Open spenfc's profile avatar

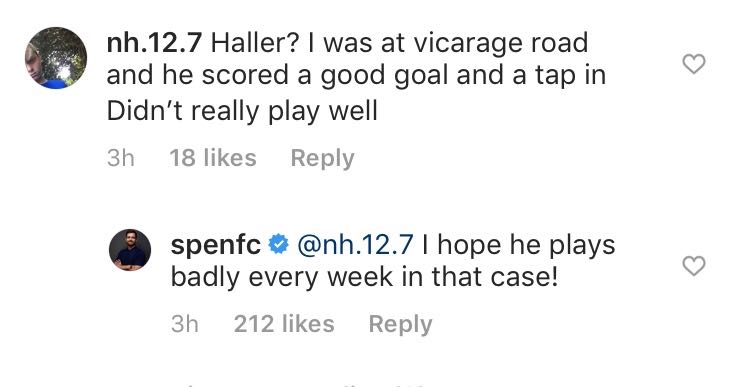pyautogui.click(x=130, y=250)
